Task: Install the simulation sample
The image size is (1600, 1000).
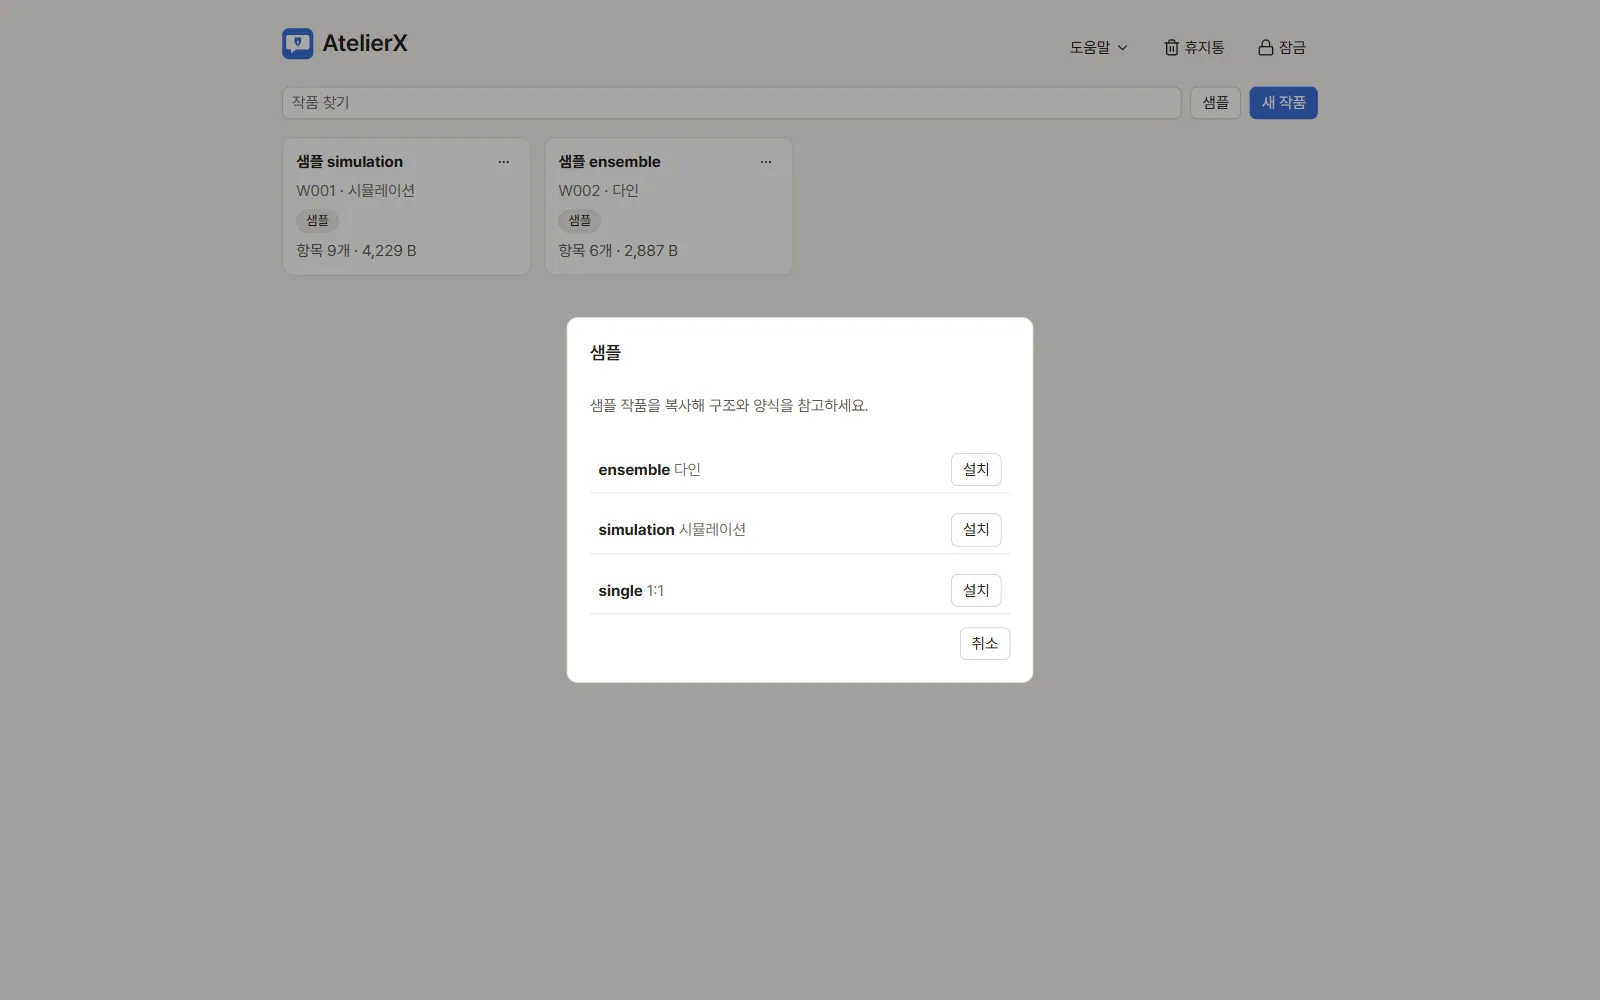Action: click(x=975, y=530)
